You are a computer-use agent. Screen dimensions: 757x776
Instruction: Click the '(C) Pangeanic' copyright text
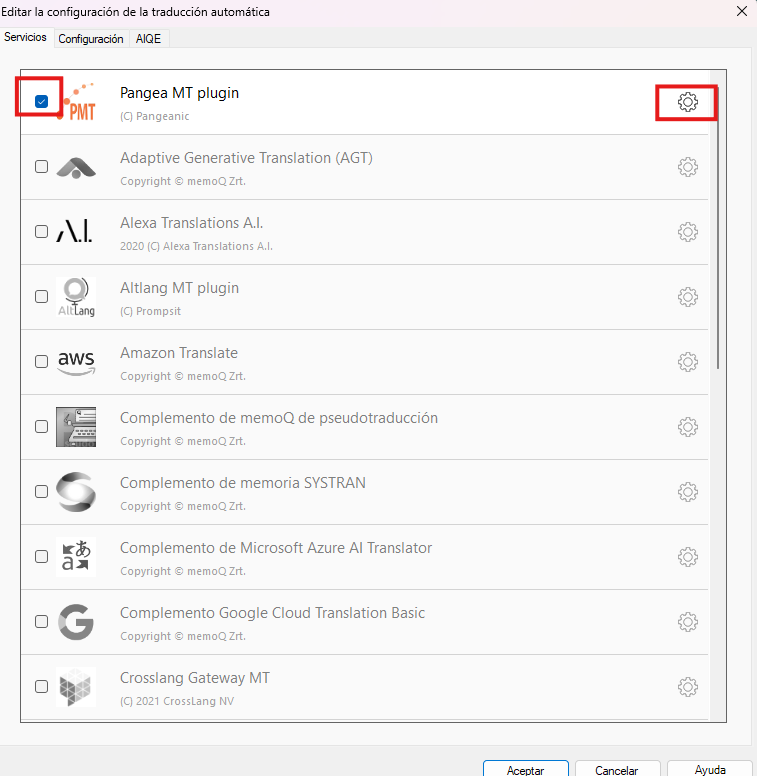tap(154, 116)
